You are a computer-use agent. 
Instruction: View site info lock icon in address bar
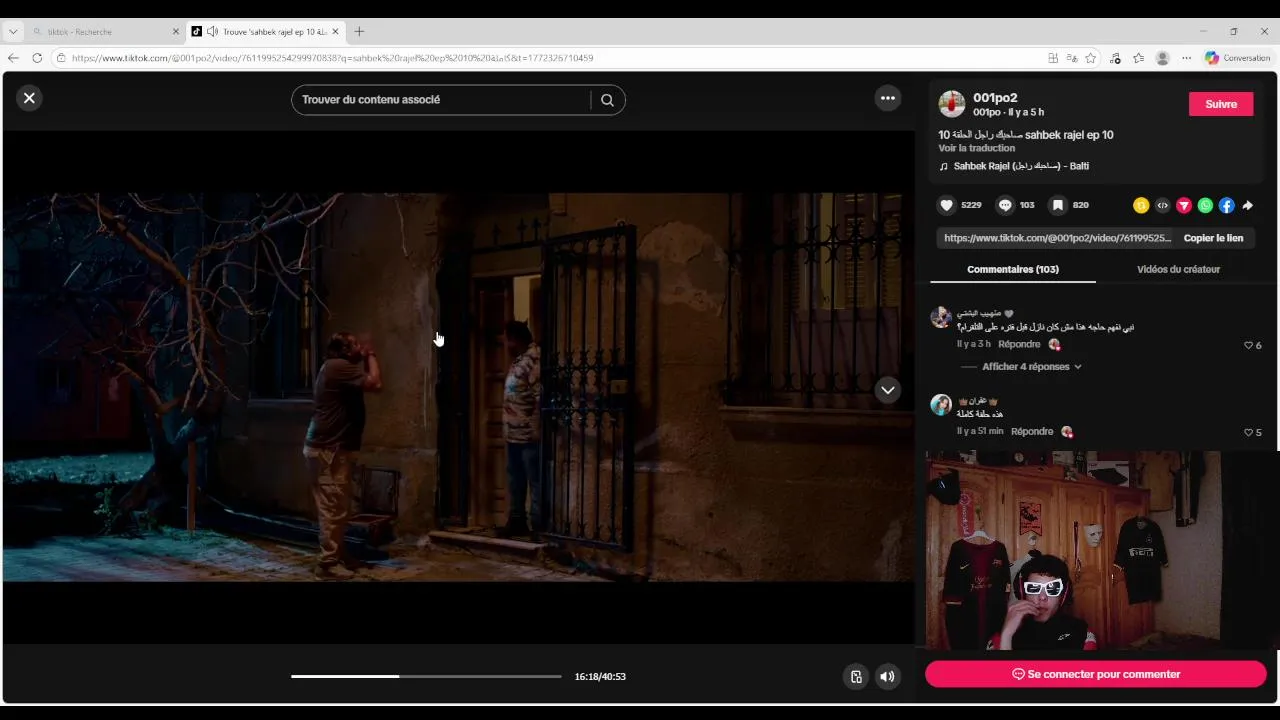coord(62,58)
